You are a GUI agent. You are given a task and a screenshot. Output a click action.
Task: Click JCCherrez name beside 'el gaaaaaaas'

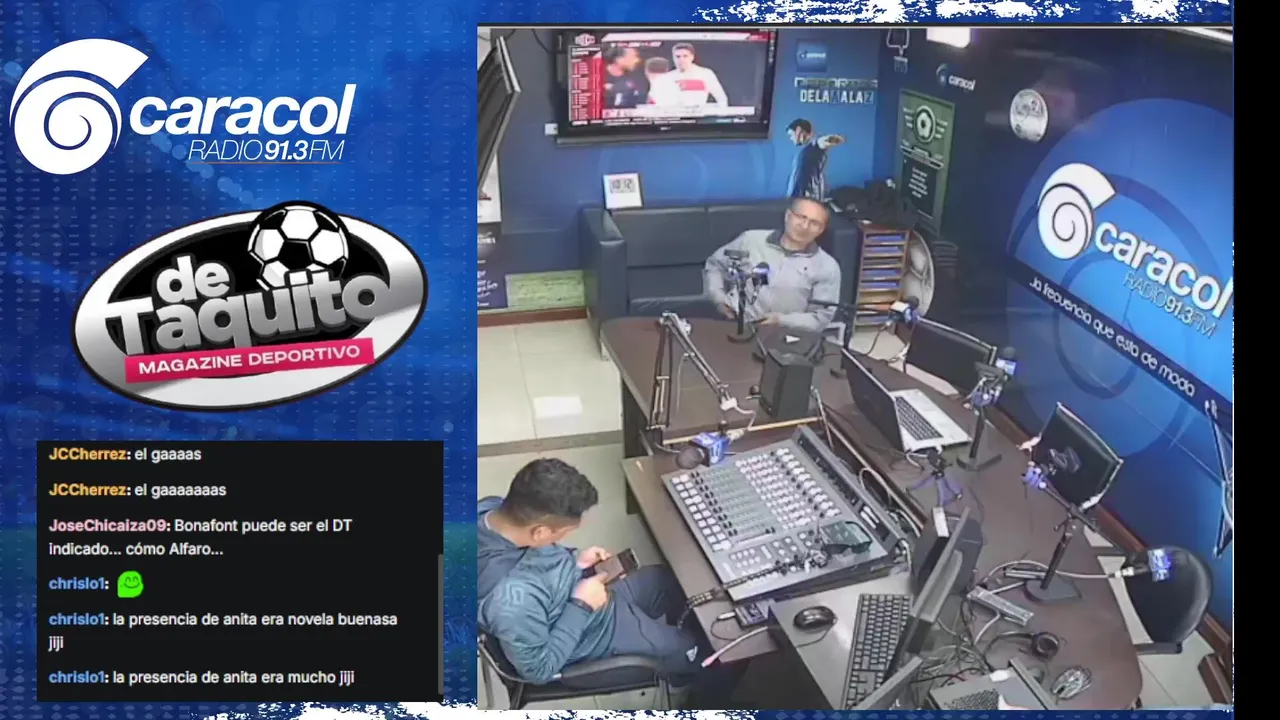pos(88,490)
